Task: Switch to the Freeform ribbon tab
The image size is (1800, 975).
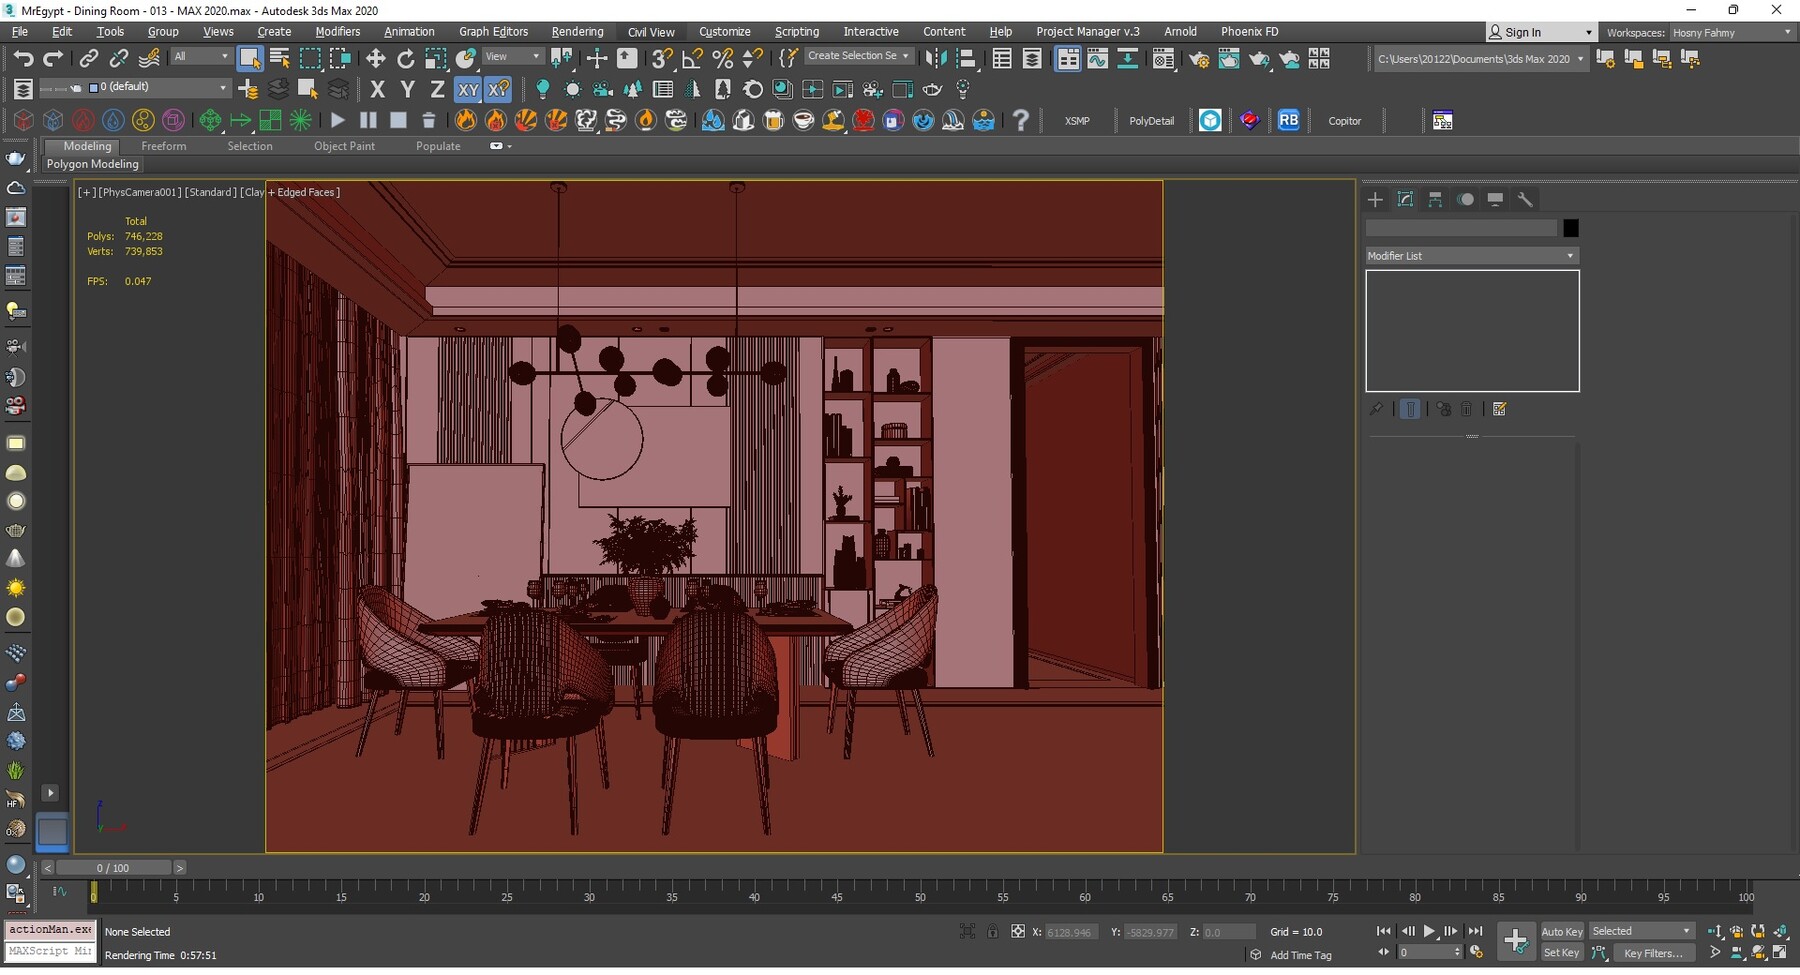Action: point(164,145)
